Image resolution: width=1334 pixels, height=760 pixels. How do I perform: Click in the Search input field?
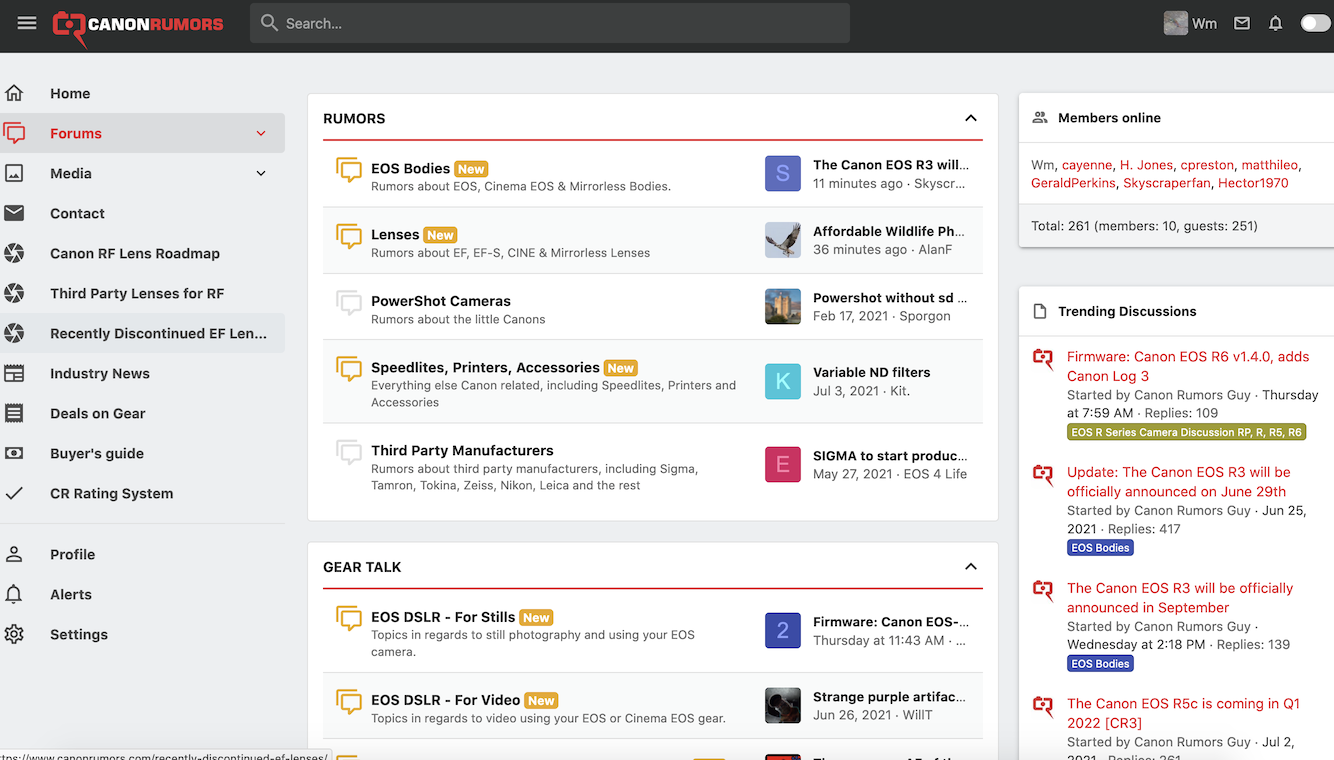[x=550, y=23]
